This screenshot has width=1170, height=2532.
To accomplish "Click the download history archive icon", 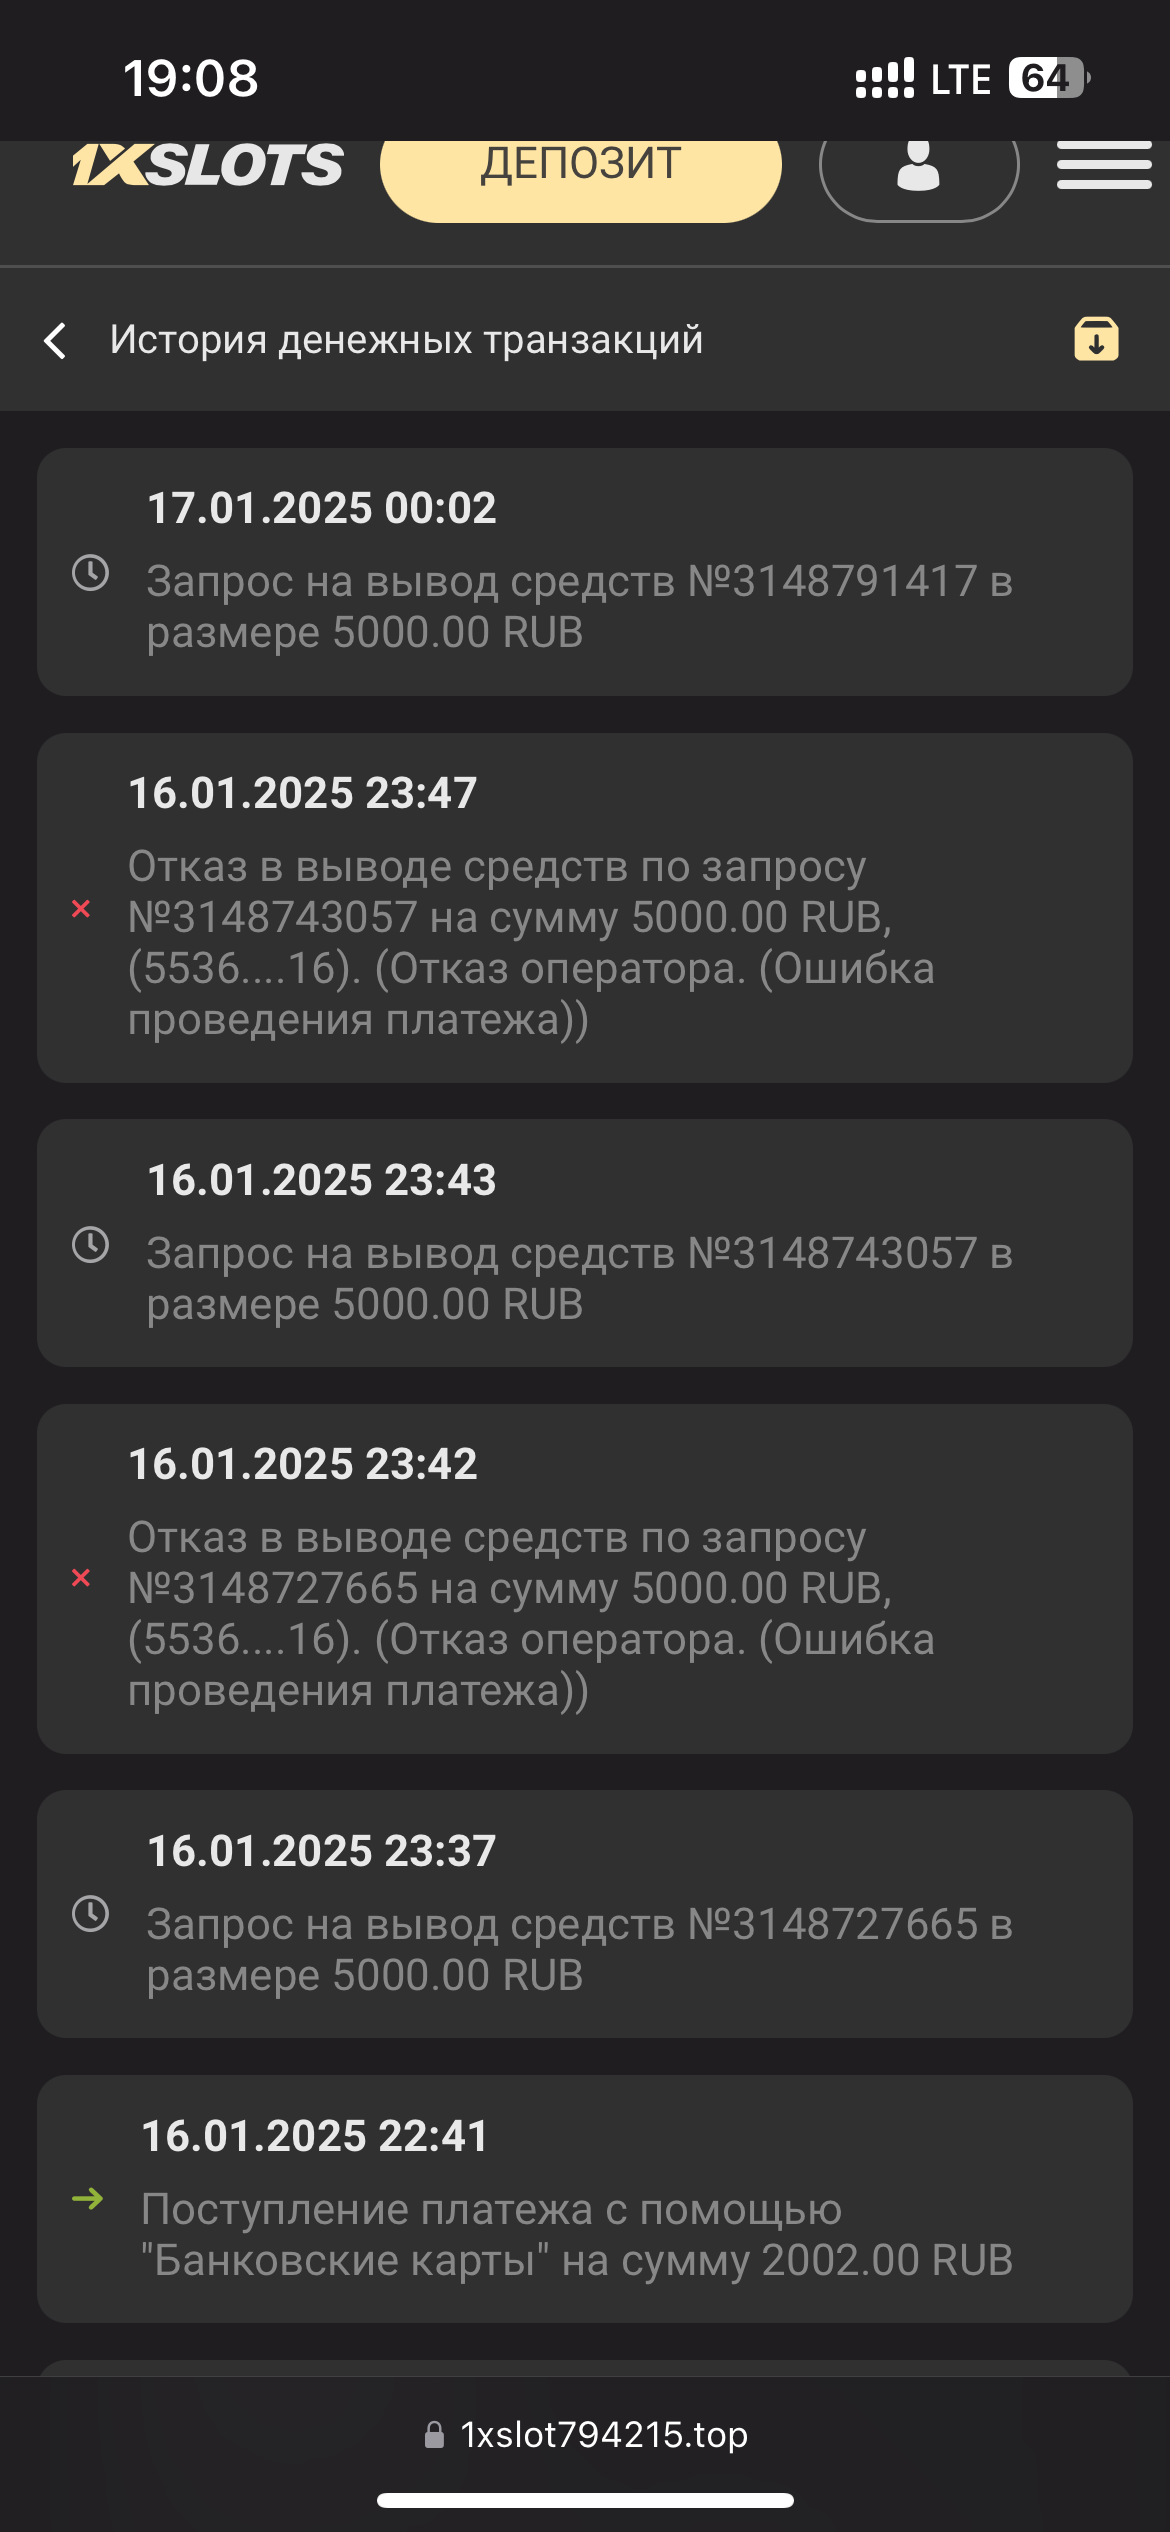I will click(1096, 339).
